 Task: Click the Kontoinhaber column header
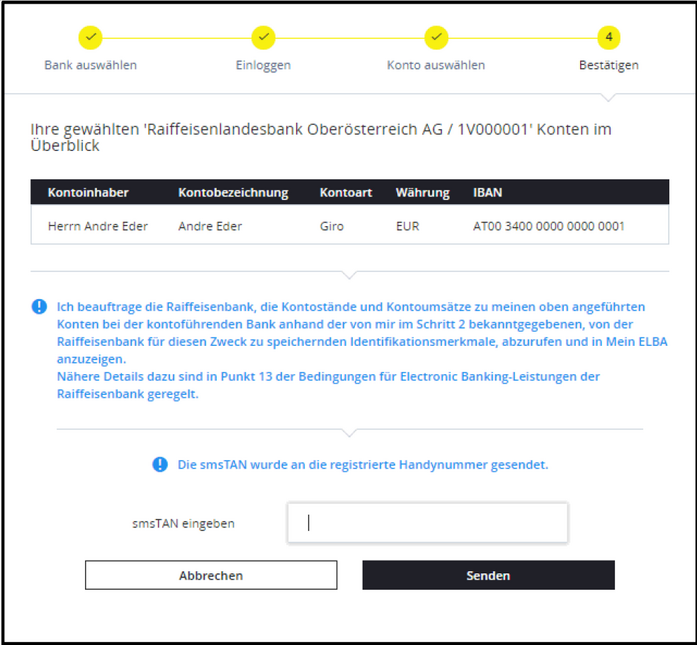coord(88,192)
